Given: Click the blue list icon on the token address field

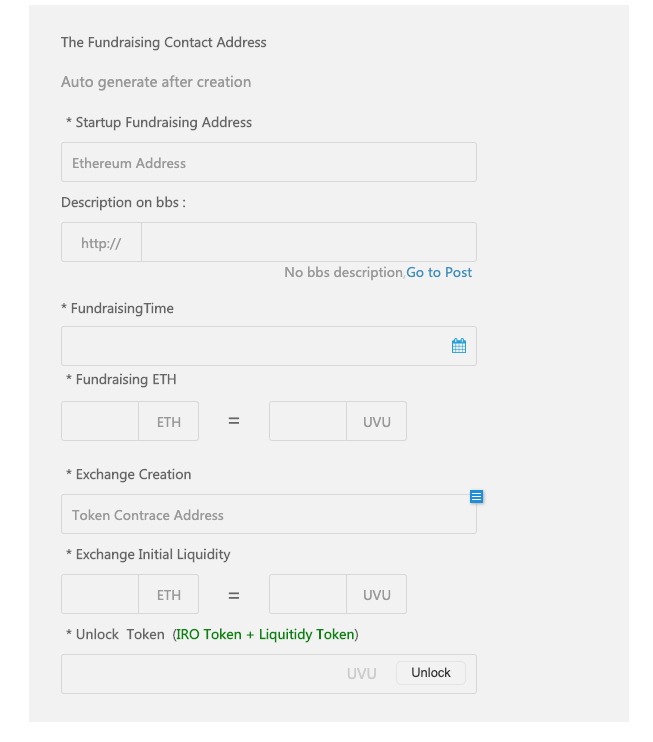Looking at the screenshot, I should (x=477, y=496).
